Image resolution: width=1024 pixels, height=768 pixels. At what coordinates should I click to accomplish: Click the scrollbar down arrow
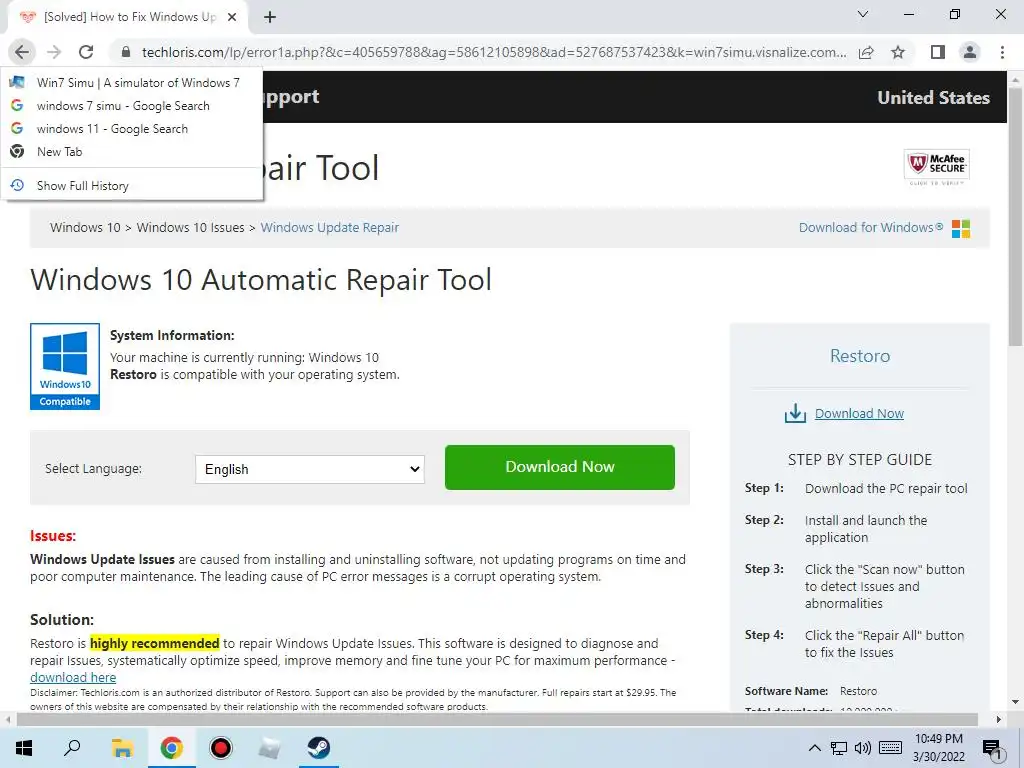tap(1015, 702)
